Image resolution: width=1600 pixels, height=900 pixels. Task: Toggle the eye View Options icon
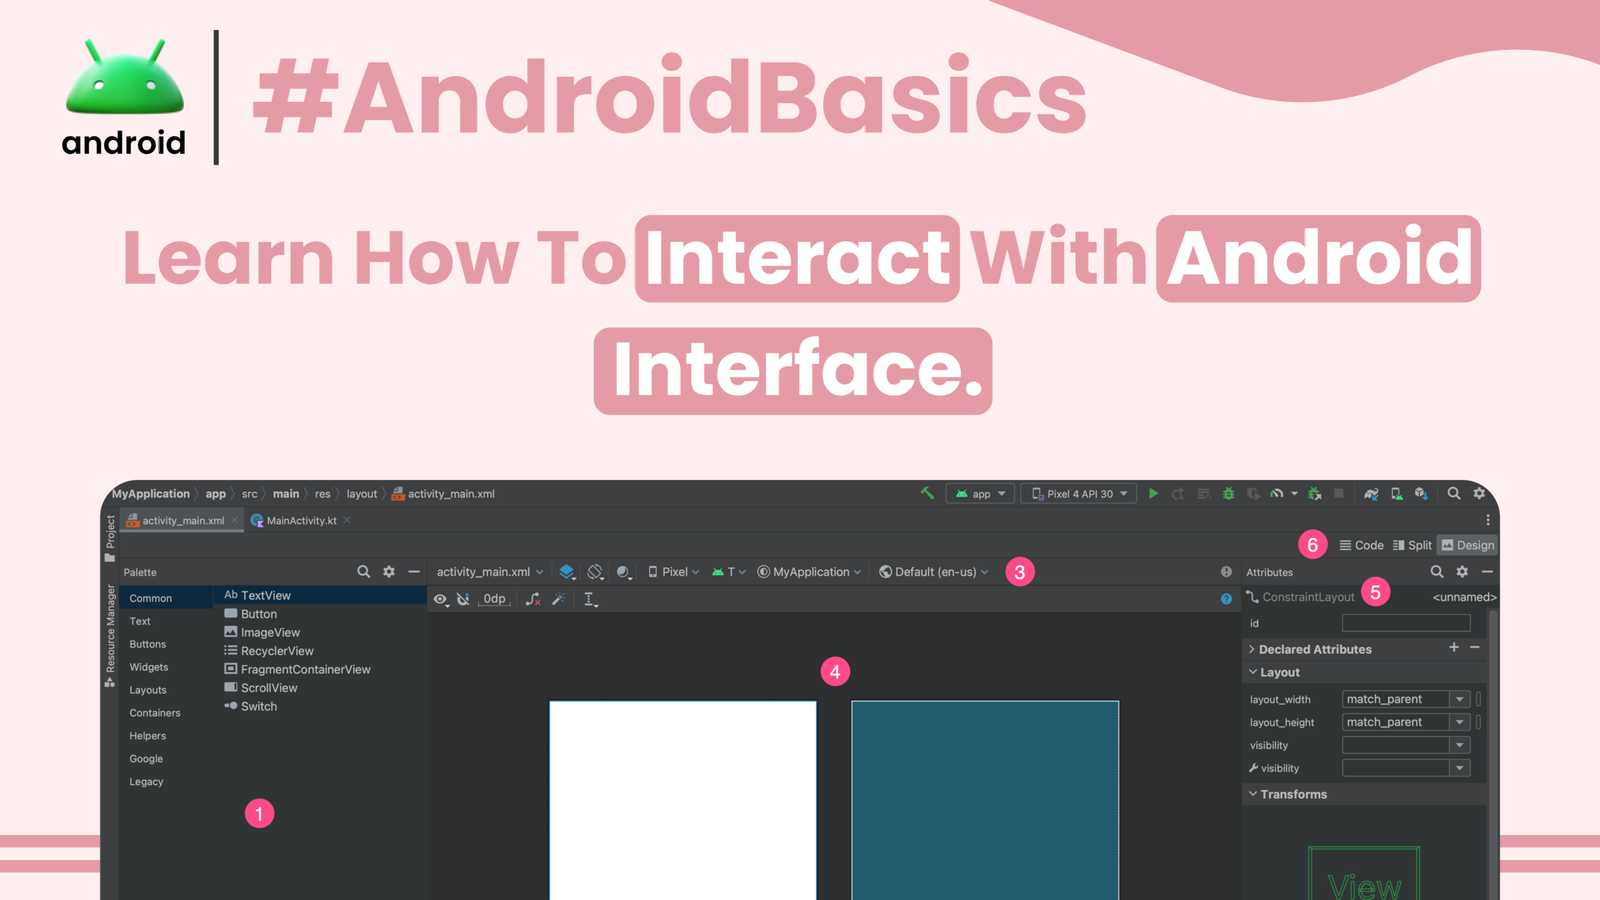point(440,599)
